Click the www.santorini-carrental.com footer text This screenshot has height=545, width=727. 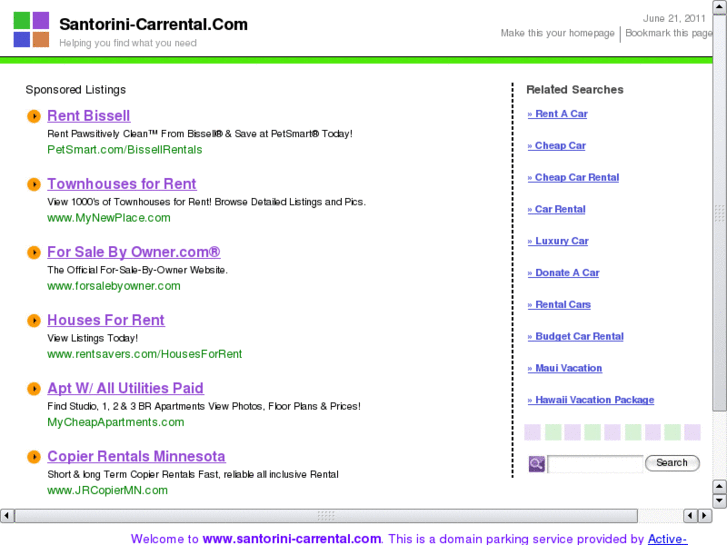tap(292, 539)
